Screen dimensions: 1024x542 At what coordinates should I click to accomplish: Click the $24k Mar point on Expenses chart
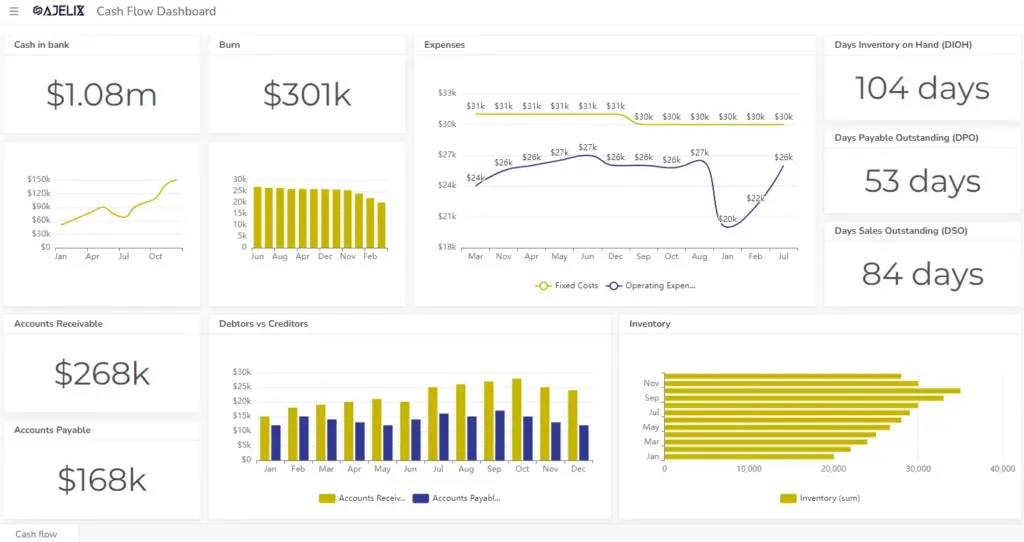[x=476, y=186]
